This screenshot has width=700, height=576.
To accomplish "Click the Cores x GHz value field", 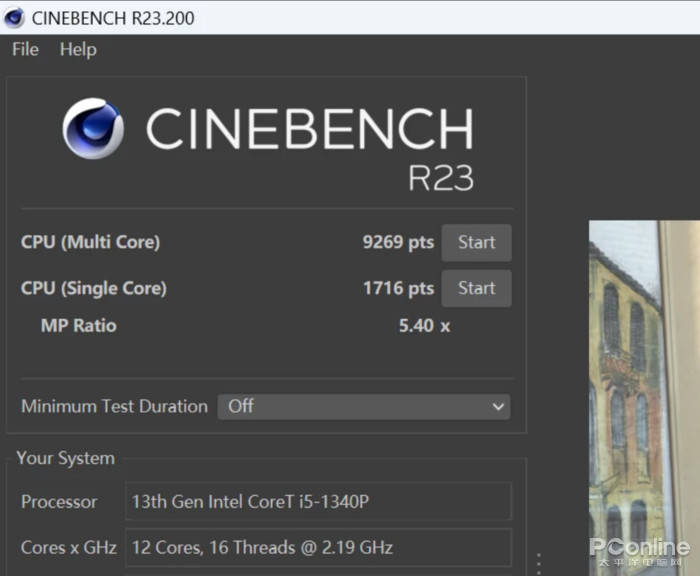I will [x=319, y=547].
